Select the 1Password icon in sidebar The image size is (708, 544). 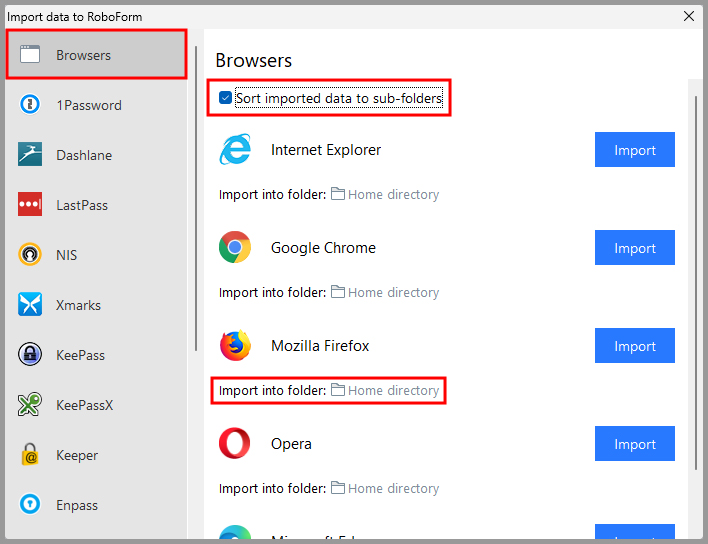pos(30,105)
